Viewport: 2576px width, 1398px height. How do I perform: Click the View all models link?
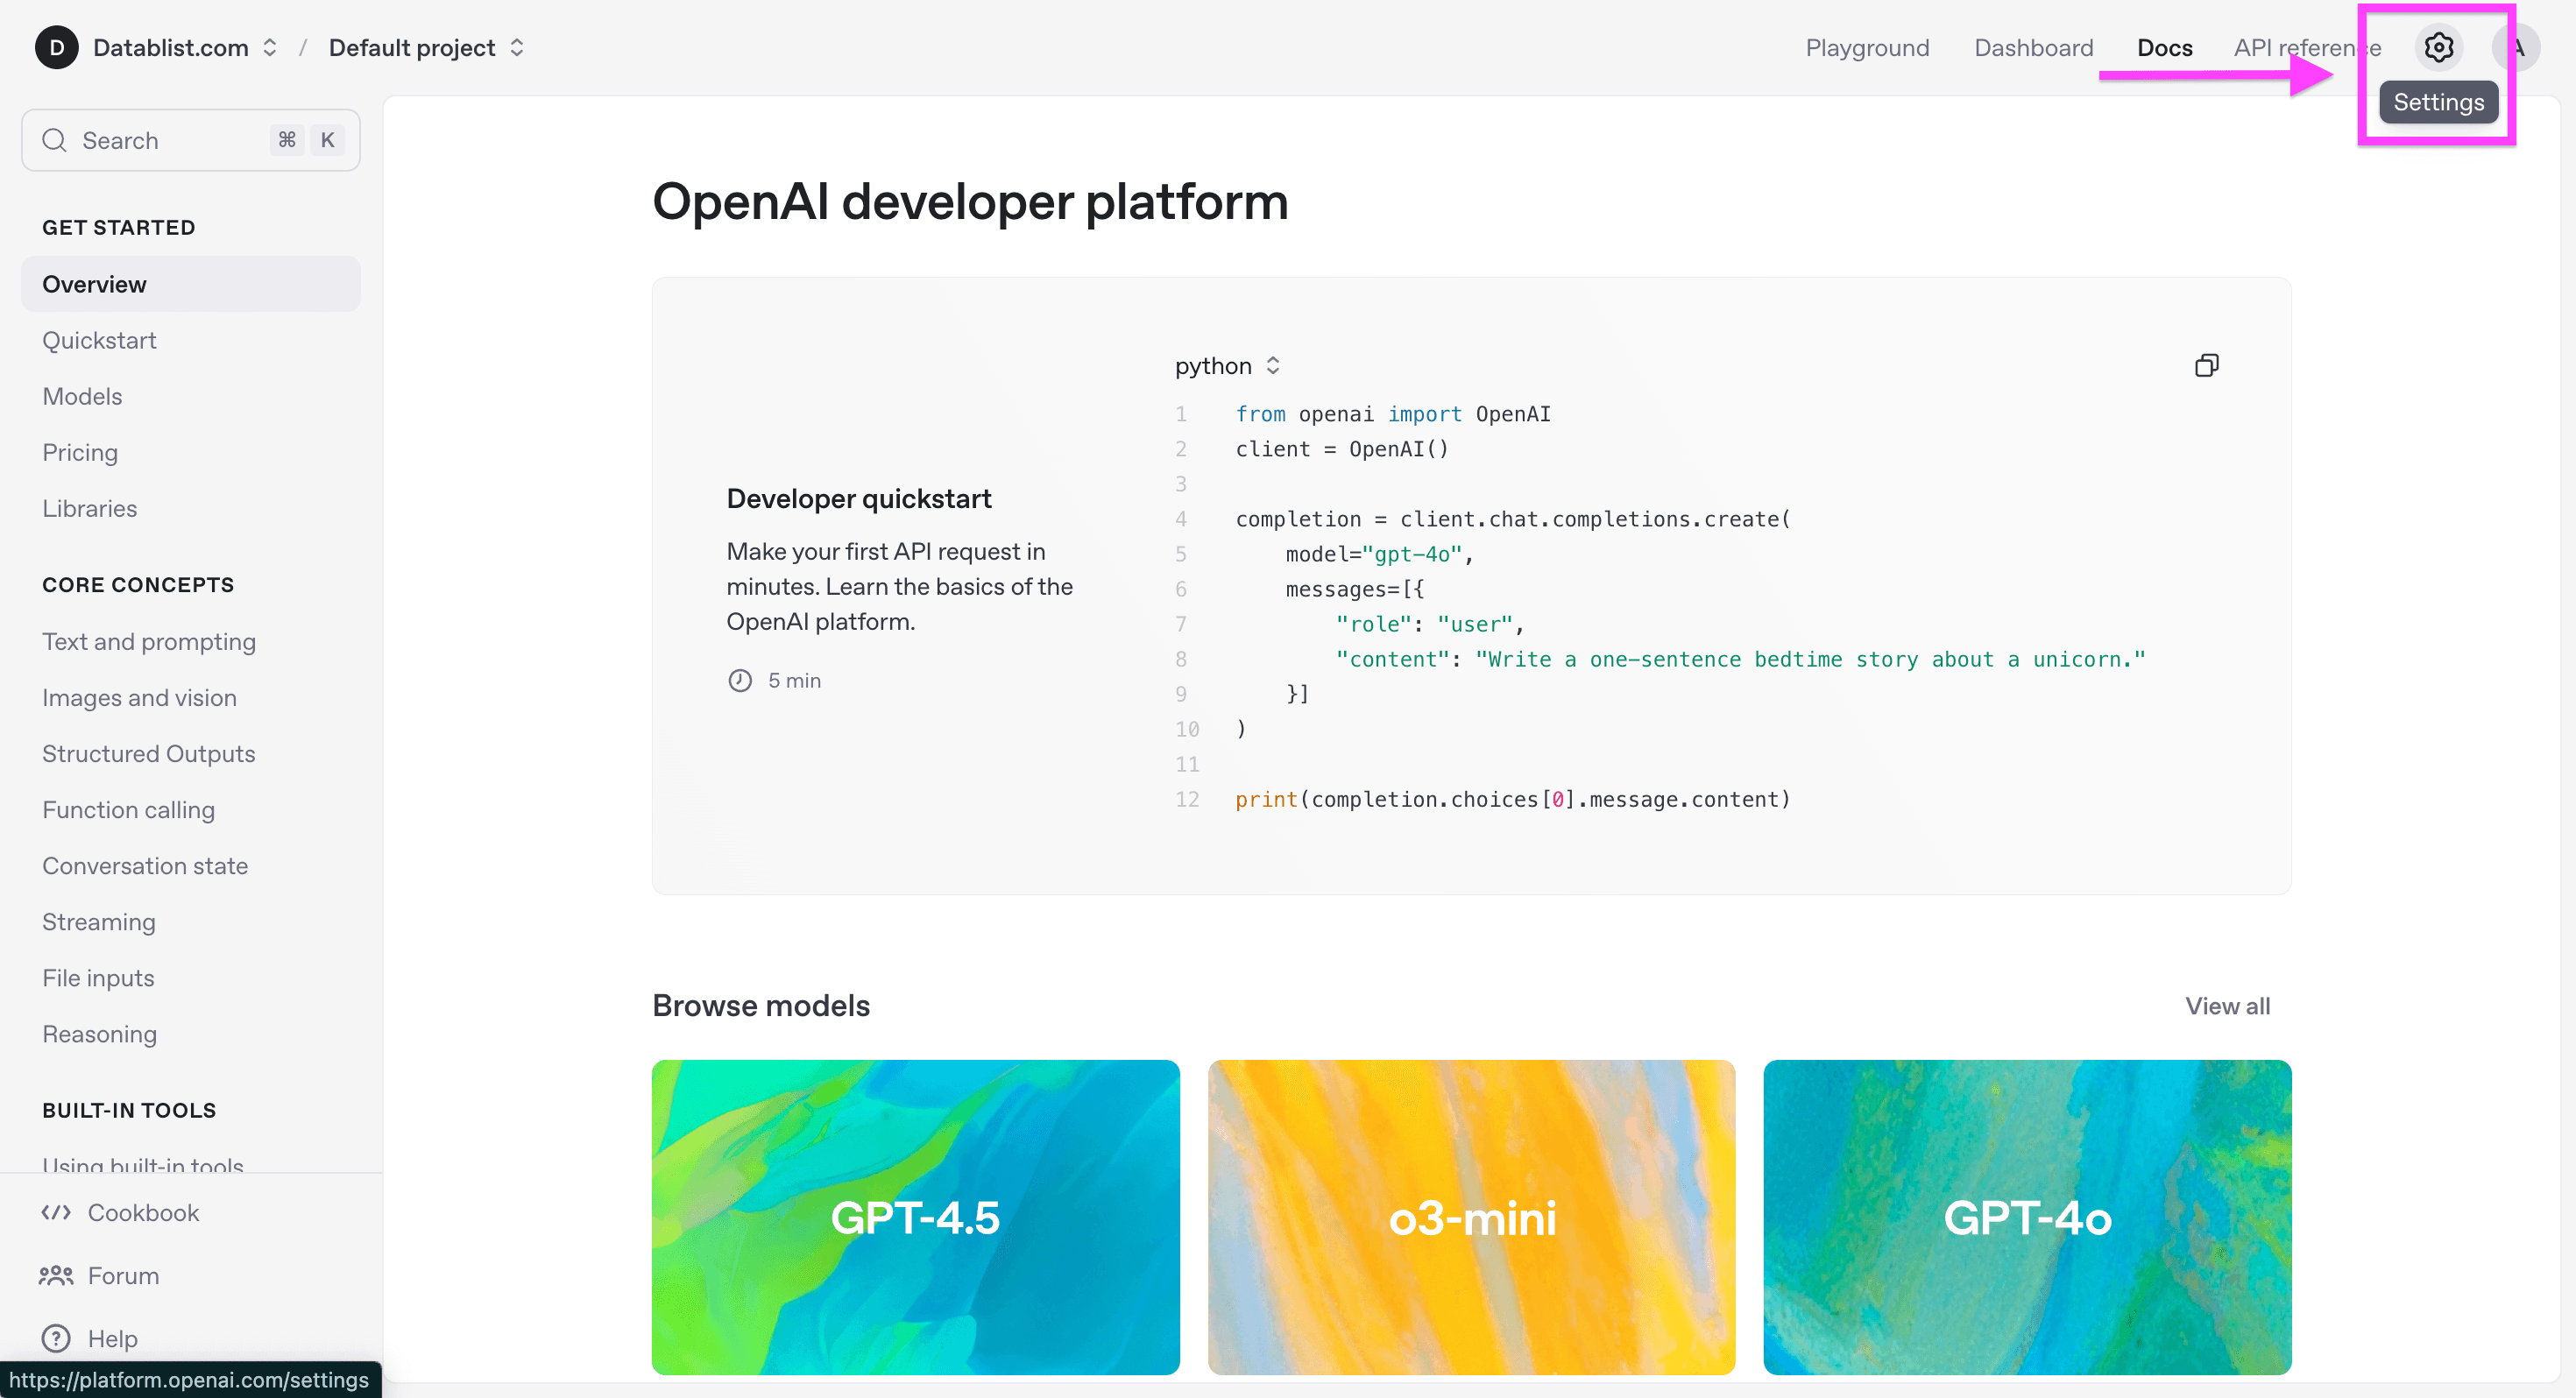[2227, 1006]
